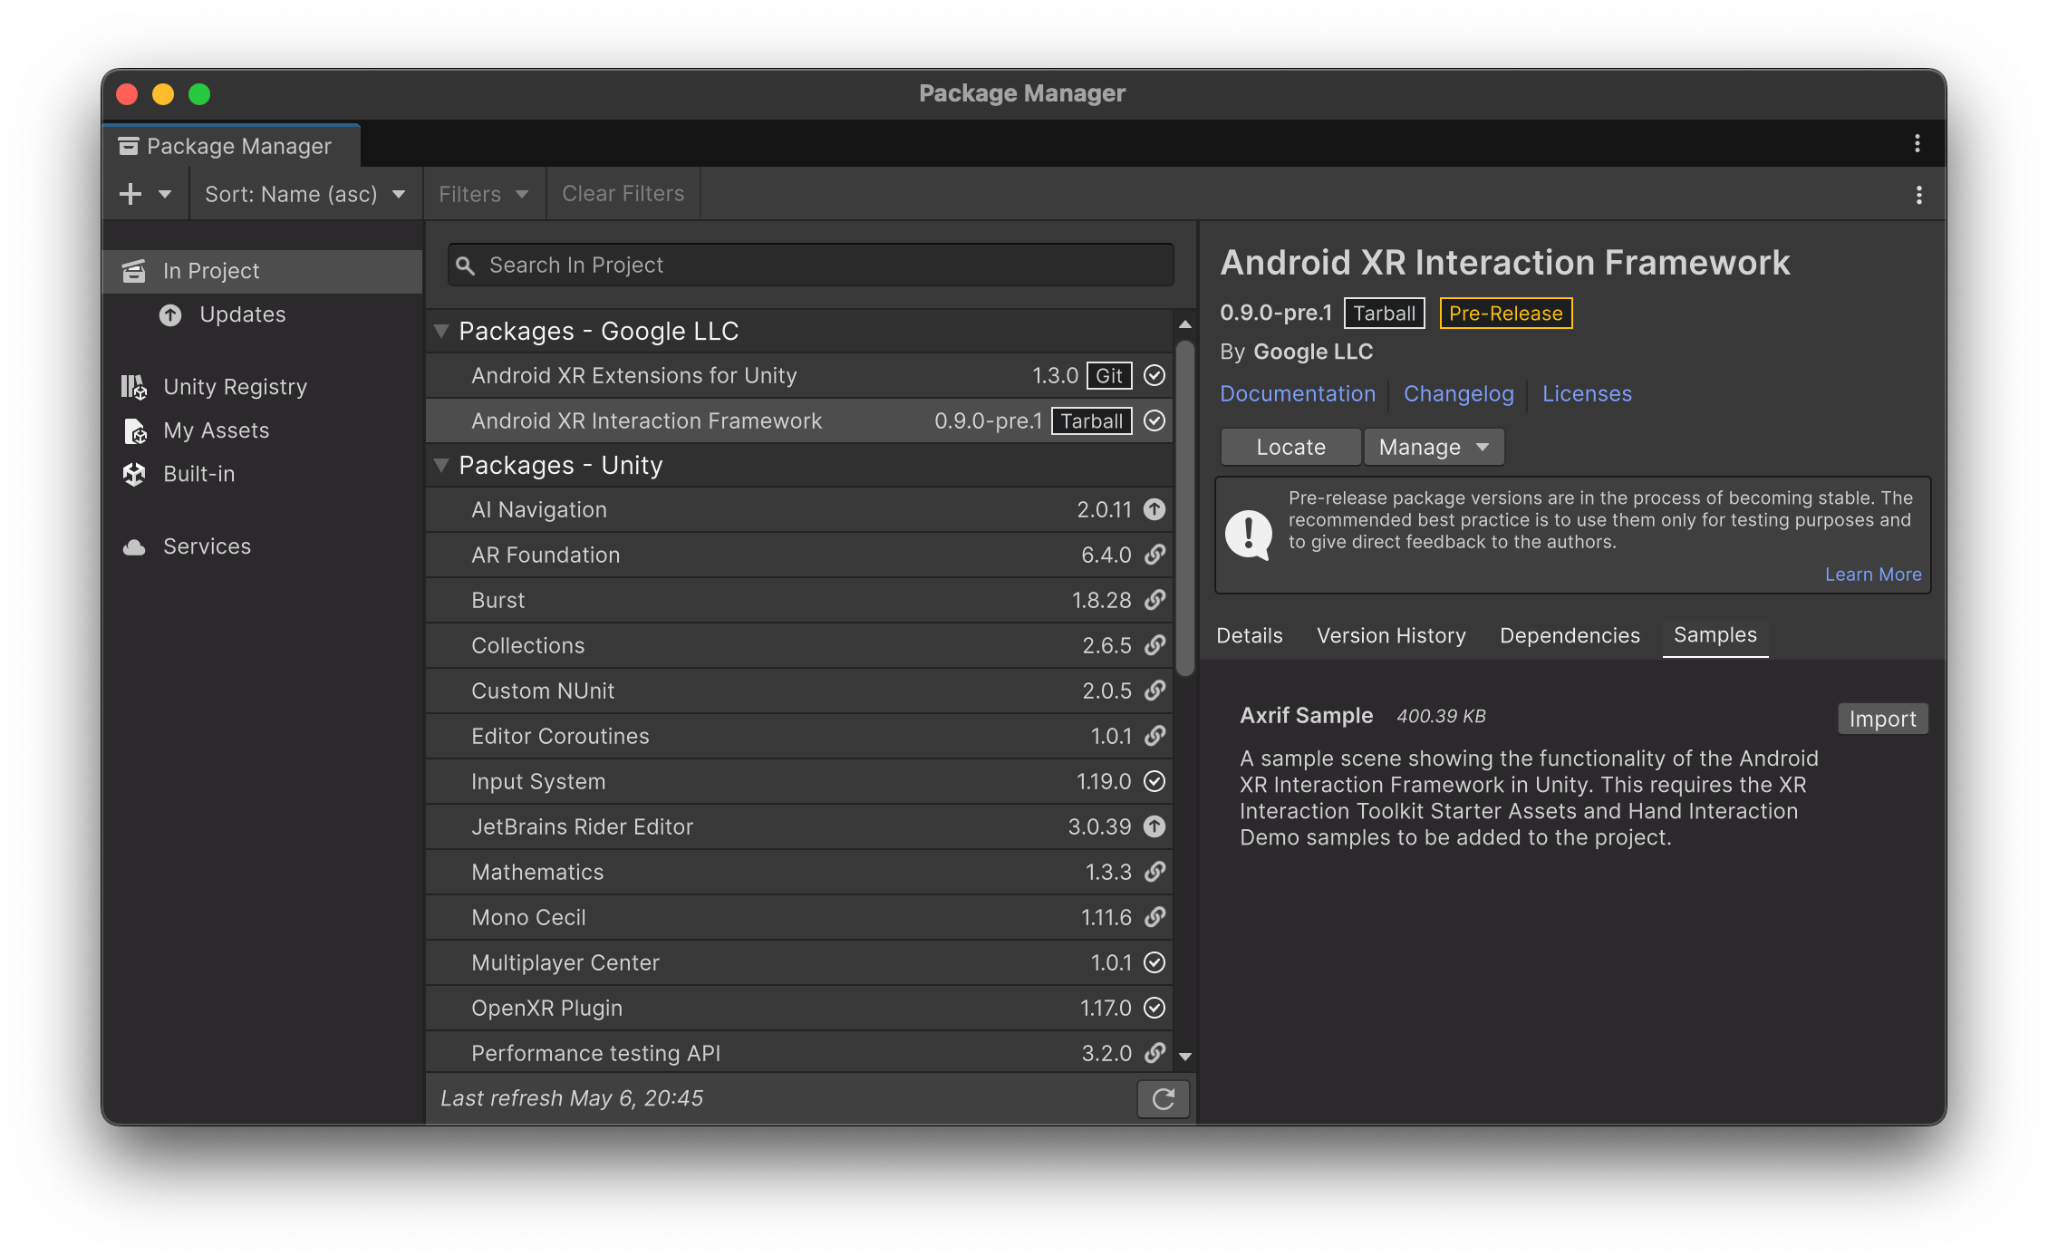2048x1260 pixels.
Task: Select the AR Foundation package
Action: pyautogui.click(x=799, y=555)
